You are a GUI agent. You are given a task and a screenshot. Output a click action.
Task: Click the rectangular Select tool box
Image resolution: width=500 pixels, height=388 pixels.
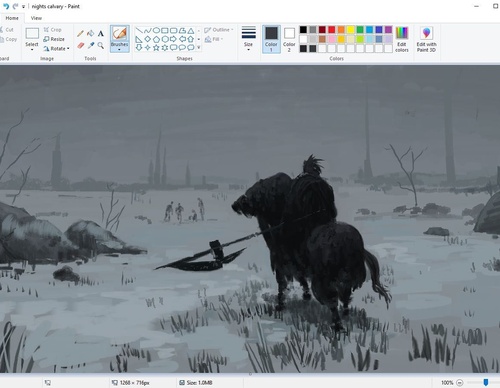(x=32, y=34)
